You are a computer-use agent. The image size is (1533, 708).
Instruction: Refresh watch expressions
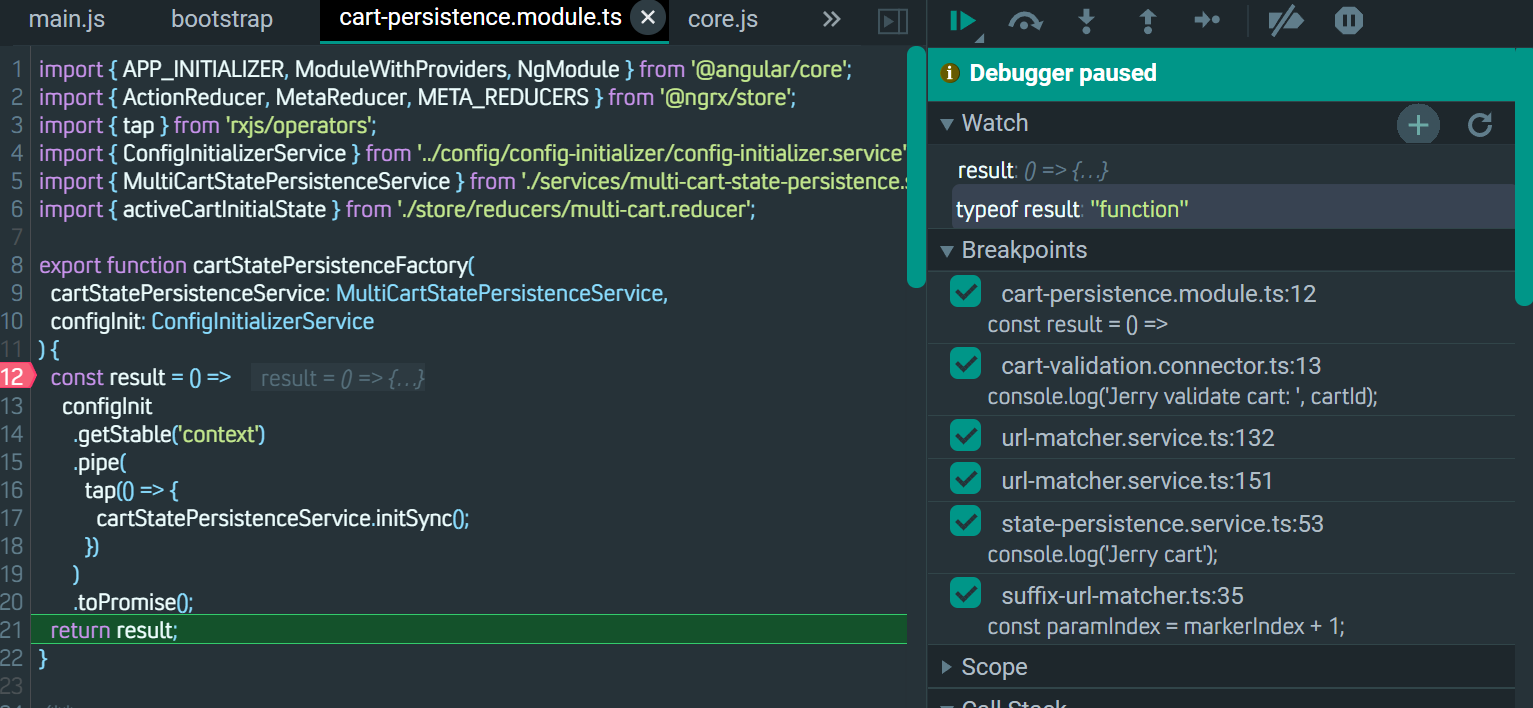click(x=1480, y=124)
